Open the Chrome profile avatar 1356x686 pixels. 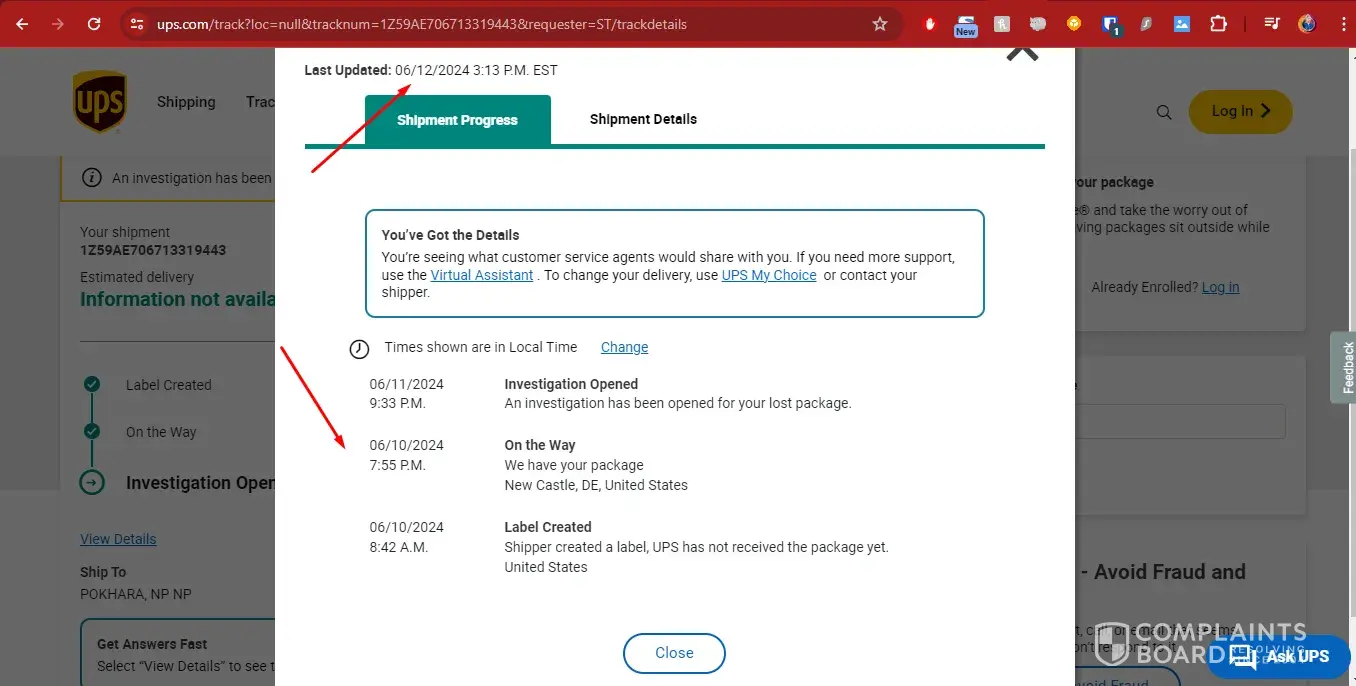tap(1307, 24)
